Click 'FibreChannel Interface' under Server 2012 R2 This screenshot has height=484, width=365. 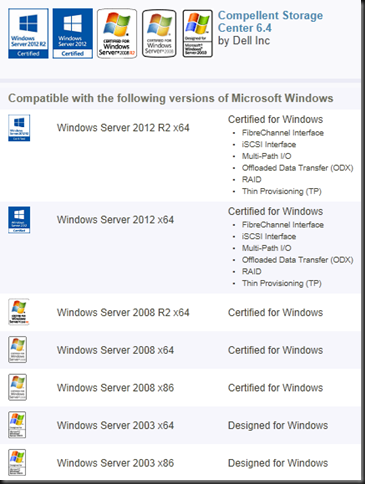(x=283, y=133)
